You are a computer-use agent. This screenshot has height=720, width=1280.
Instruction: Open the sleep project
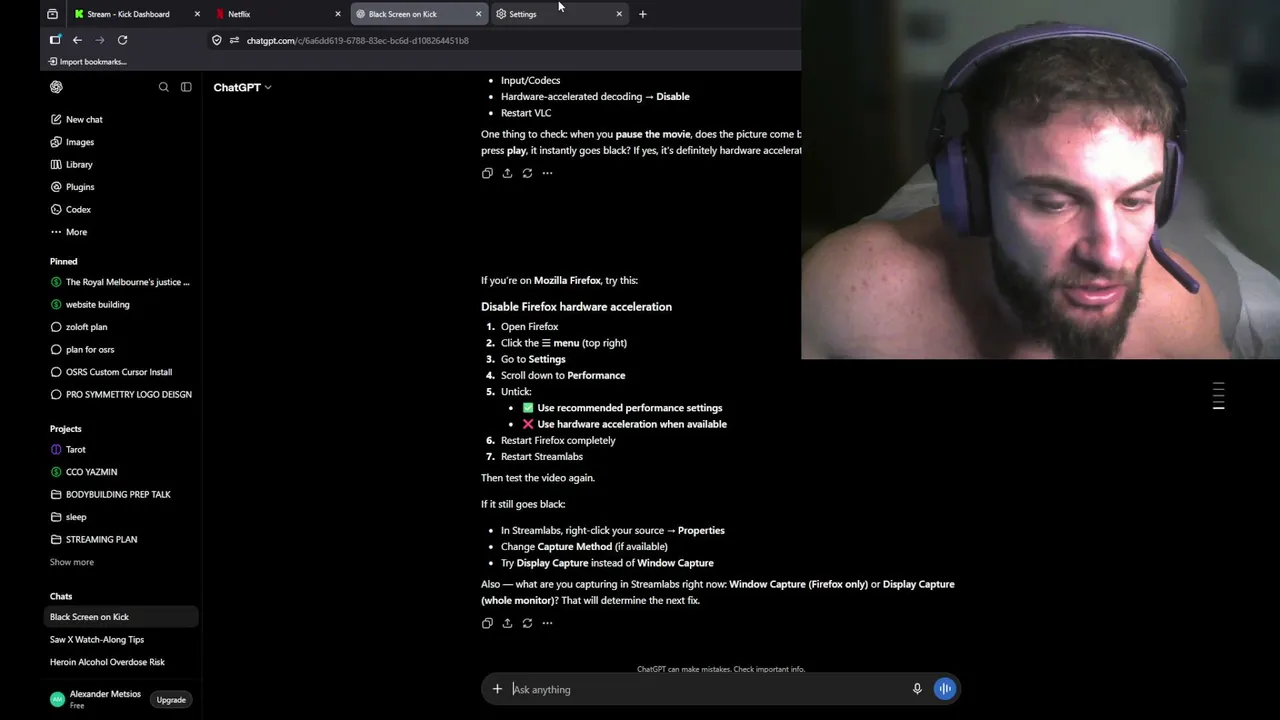click(122, 517)
